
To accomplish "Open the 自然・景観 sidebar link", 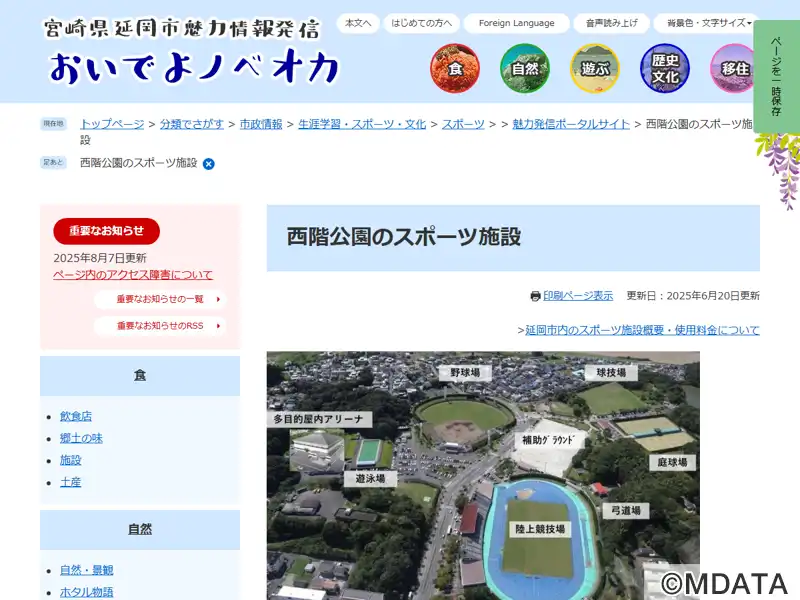I will point(87,570).
